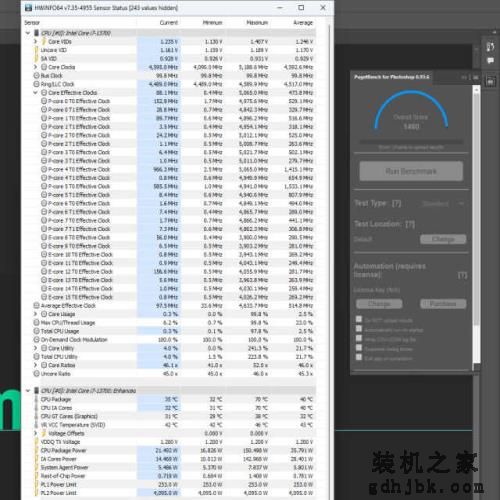Click the icon beside Total CPU Usage
The height and width of the screenshot is (500, 500).
[36, 331]
